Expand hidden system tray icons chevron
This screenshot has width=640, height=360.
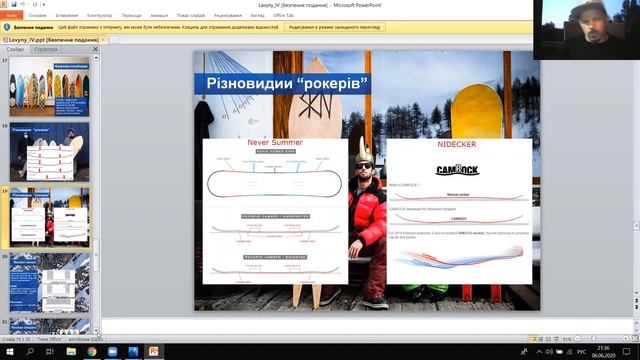[x=539, y=351]
